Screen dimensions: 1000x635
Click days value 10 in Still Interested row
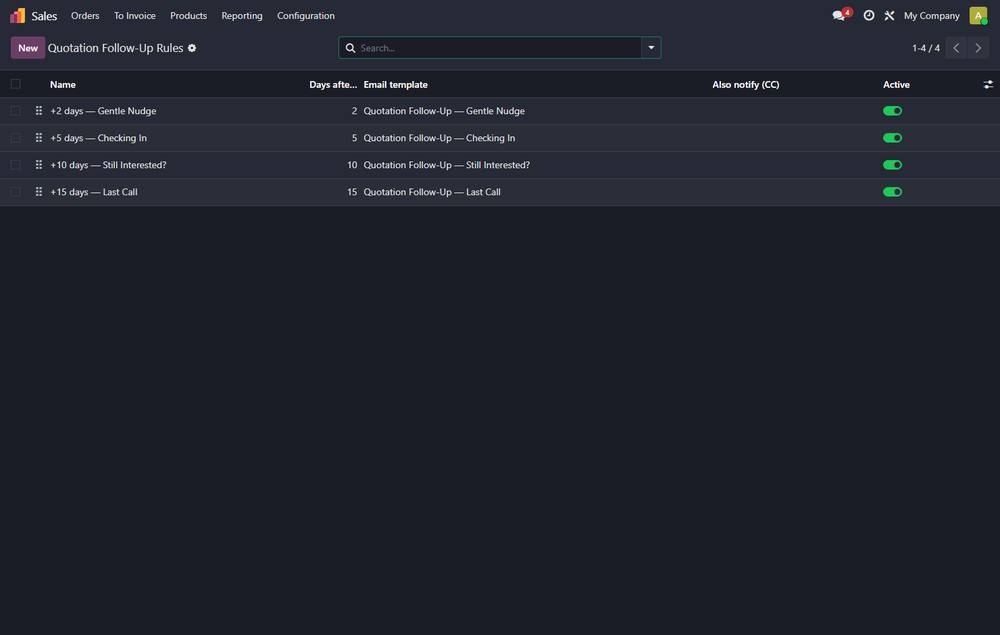tap(352, 164)
